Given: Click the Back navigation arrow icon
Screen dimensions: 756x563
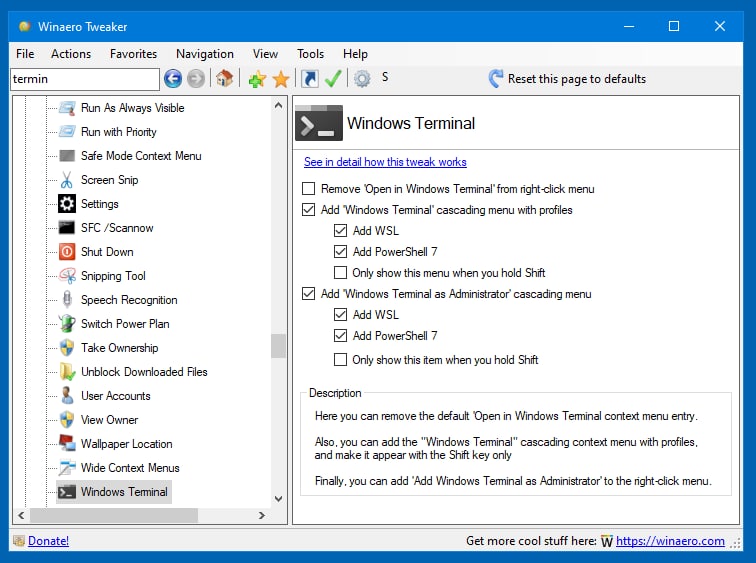Looking at the screenshot, I should tap(173, 79).
